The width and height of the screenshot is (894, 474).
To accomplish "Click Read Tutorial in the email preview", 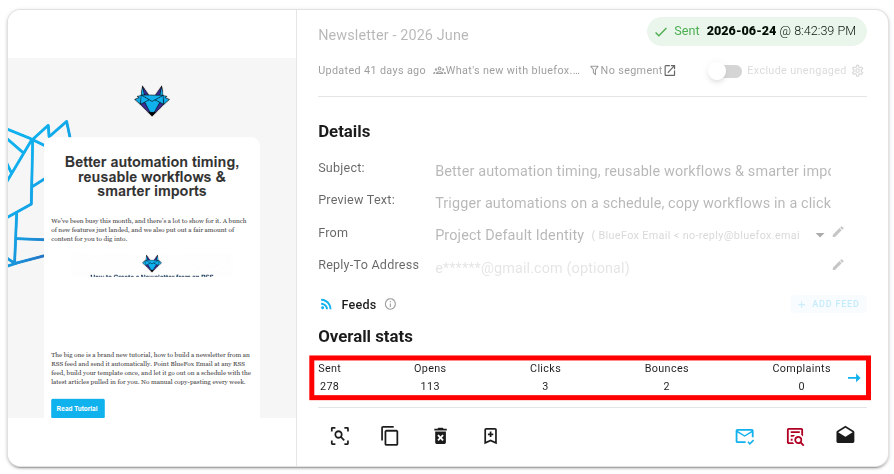I will pos(78,408).
